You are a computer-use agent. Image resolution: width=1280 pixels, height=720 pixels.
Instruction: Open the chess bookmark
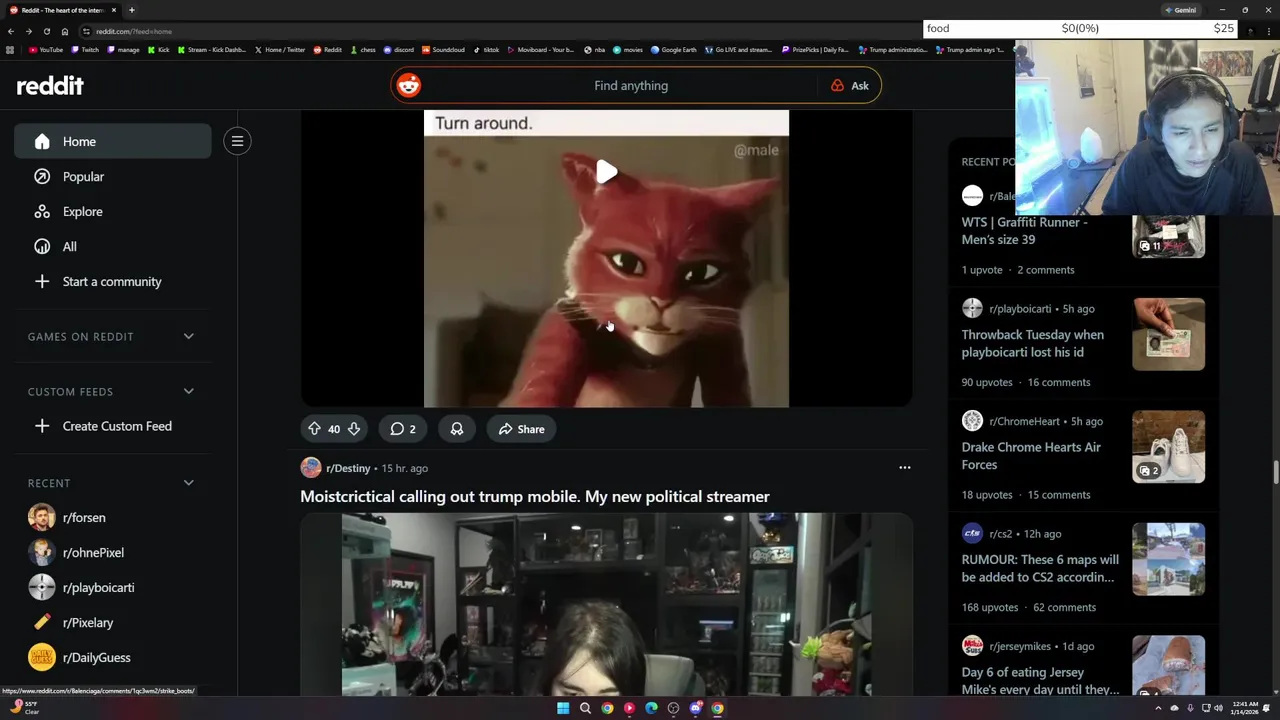tap(362, 49)
